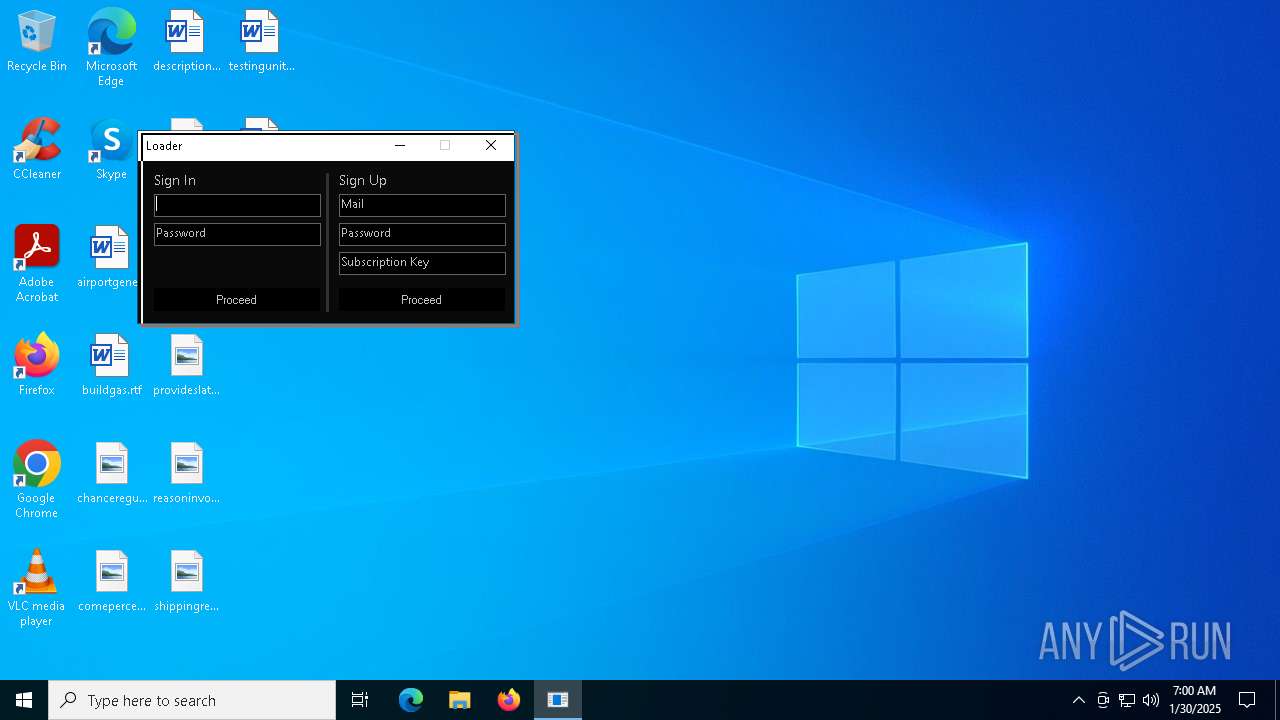Viewport: 1280px width, 720px height.
Task: Select the comeperce image file icon
Action: (x=111, y=582)
